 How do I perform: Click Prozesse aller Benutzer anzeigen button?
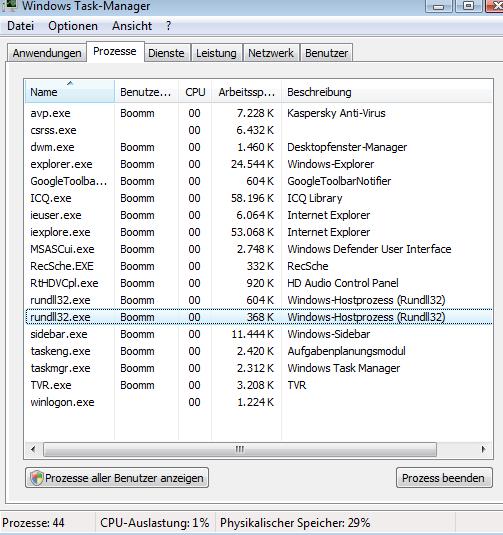117,478
